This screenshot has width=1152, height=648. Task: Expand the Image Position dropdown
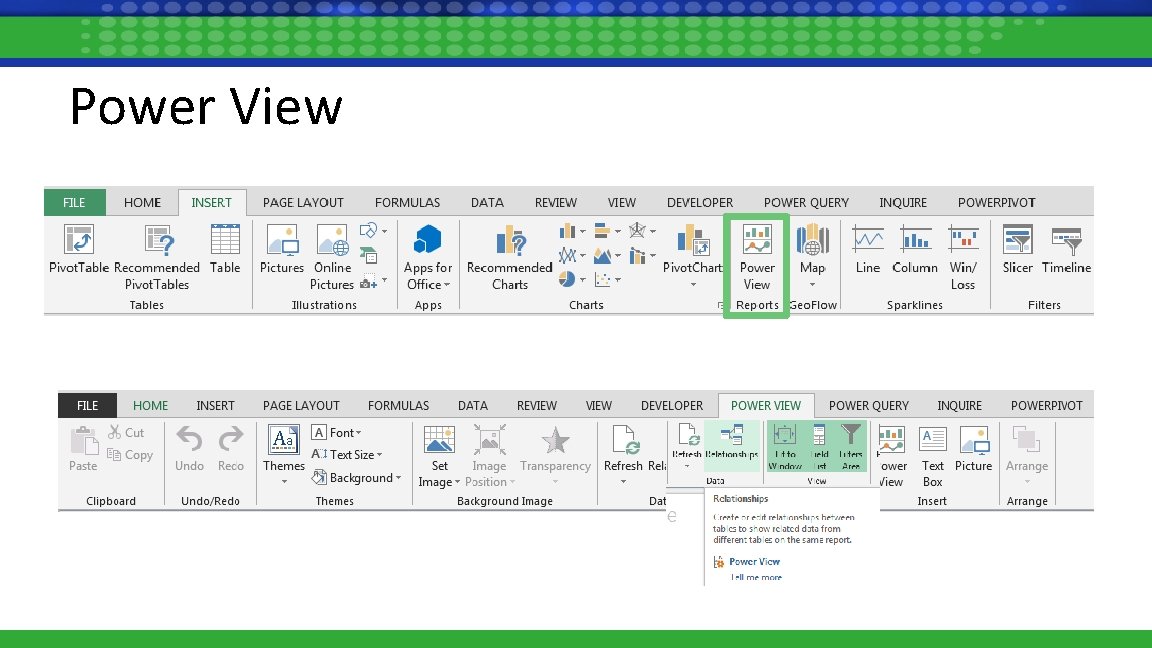[x=512, y=483]
